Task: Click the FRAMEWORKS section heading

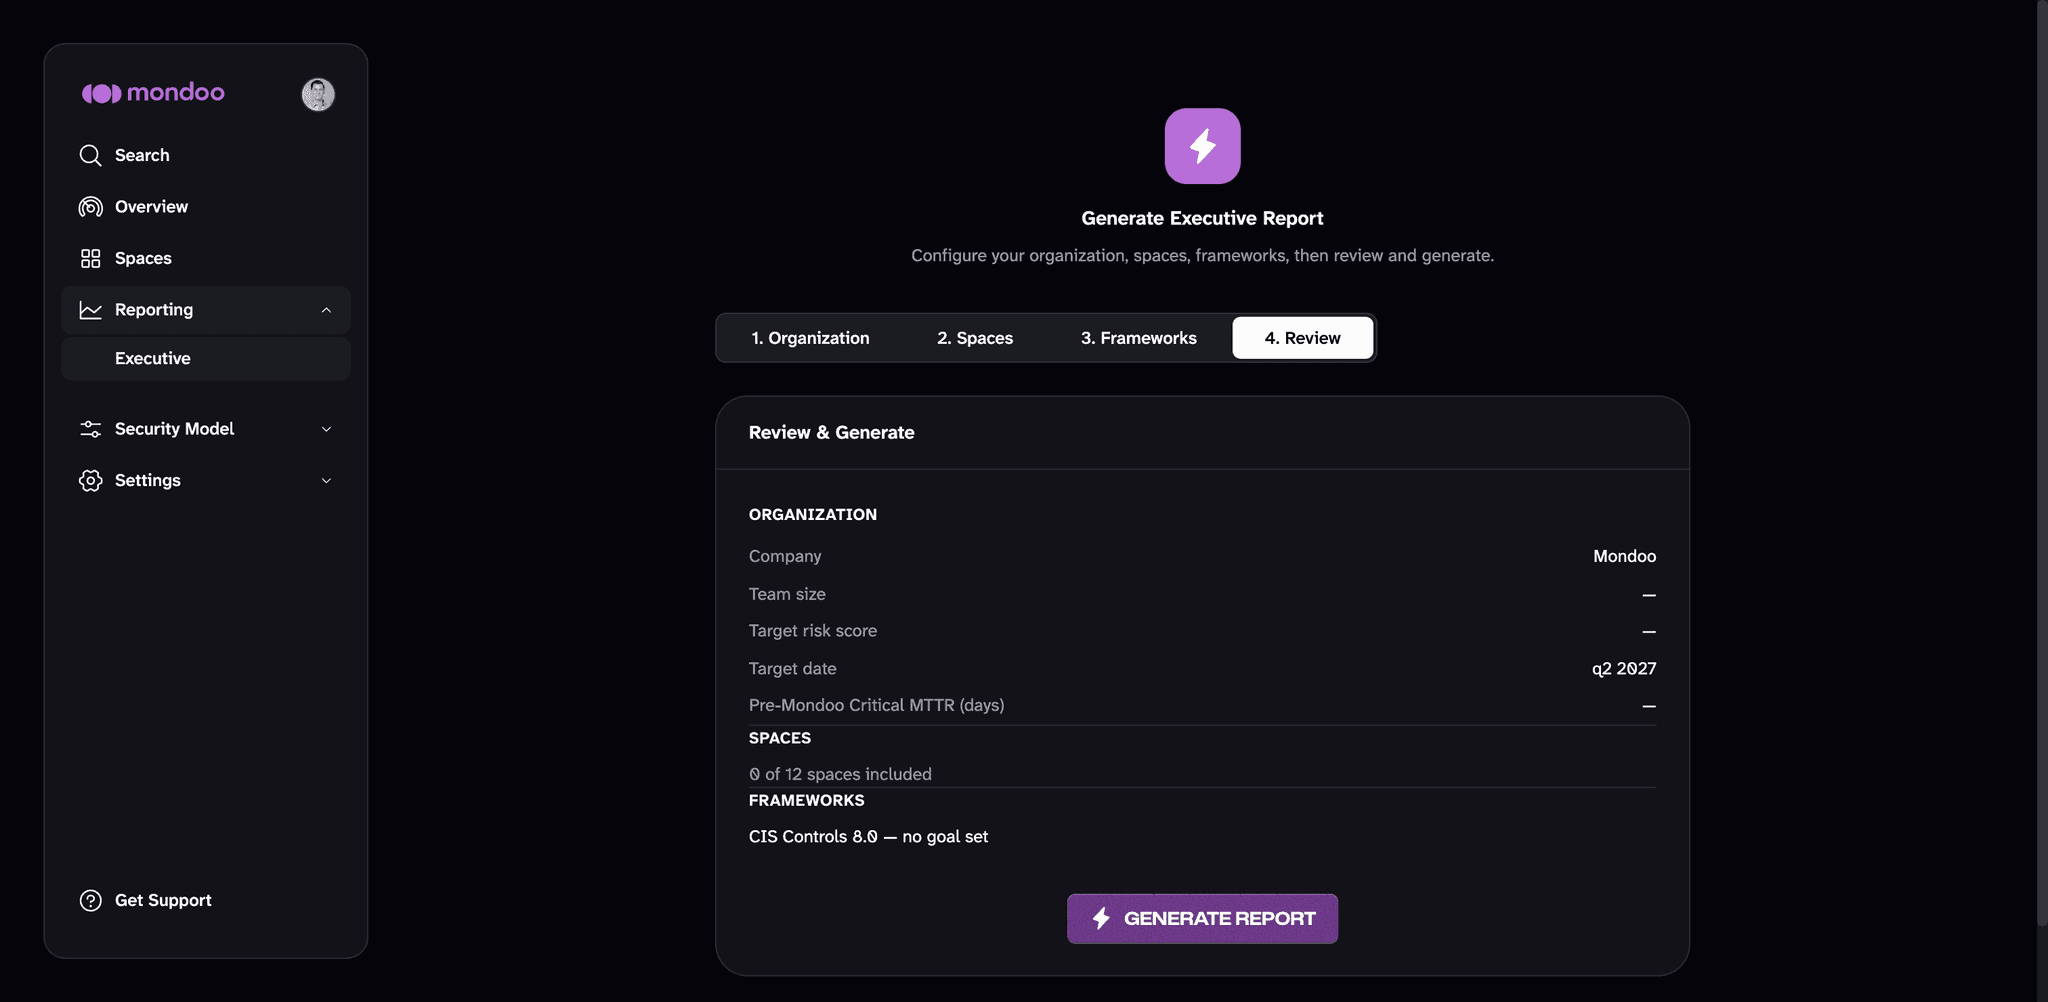Action: [806, 801]
